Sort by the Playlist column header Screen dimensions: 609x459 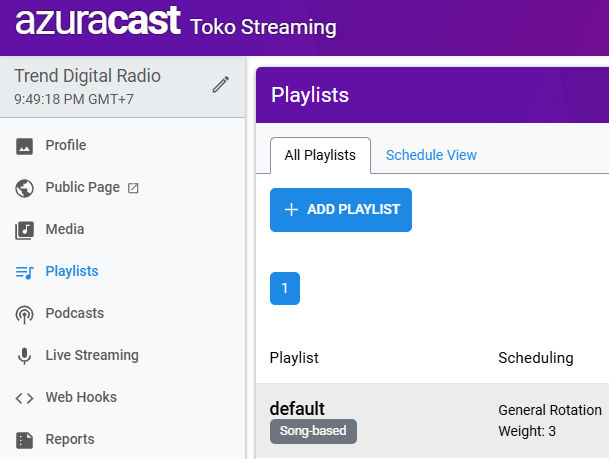tap(294, 358)
